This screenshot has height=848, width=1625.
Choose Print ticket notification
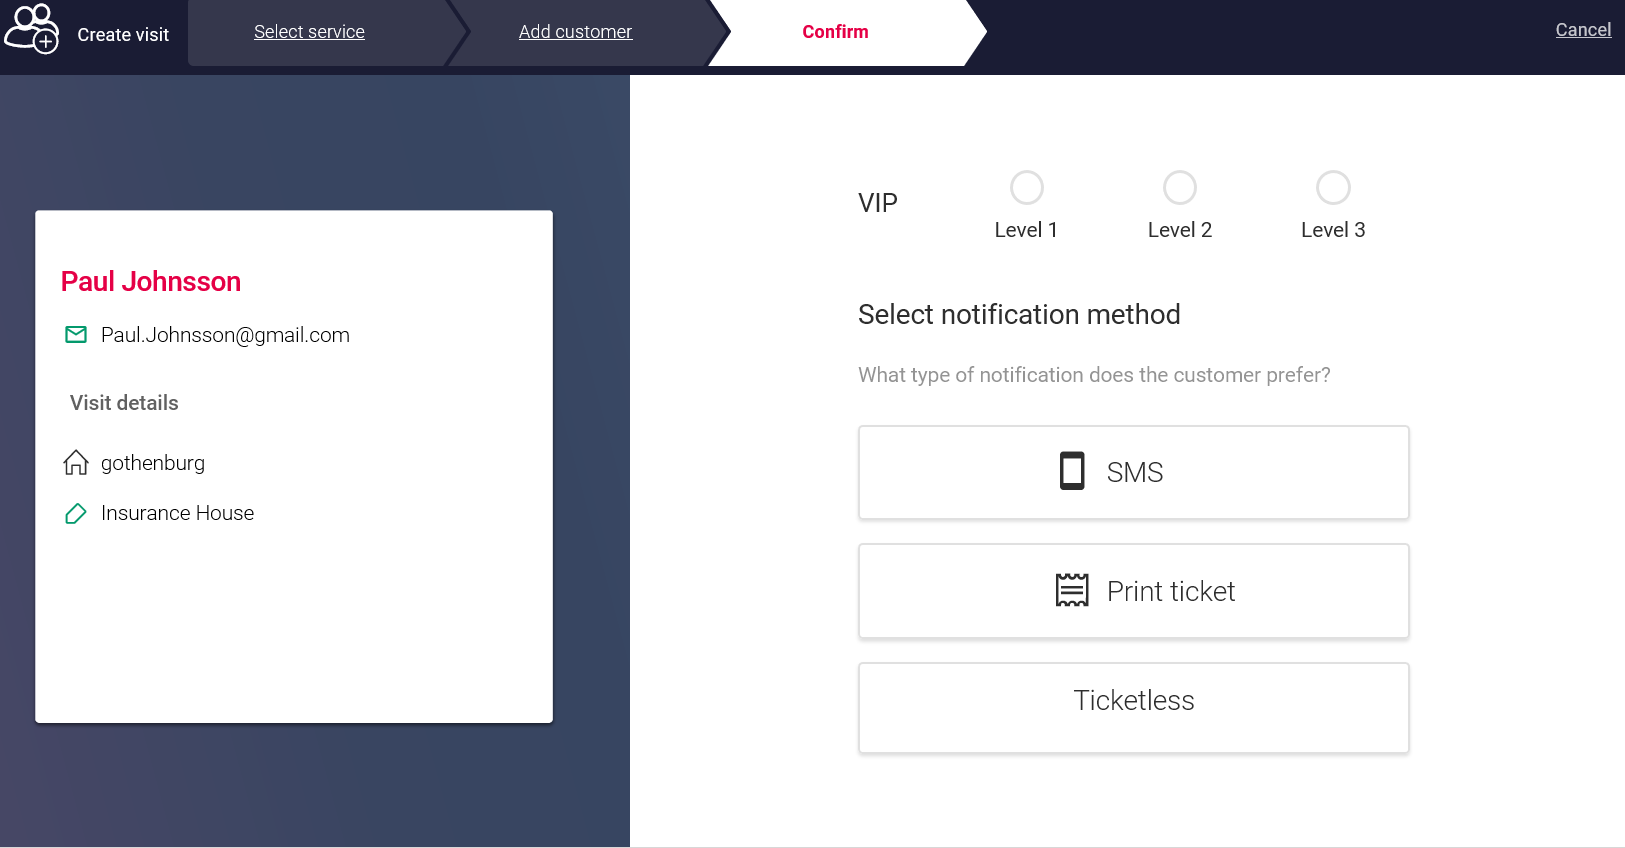pos(1134,591)
